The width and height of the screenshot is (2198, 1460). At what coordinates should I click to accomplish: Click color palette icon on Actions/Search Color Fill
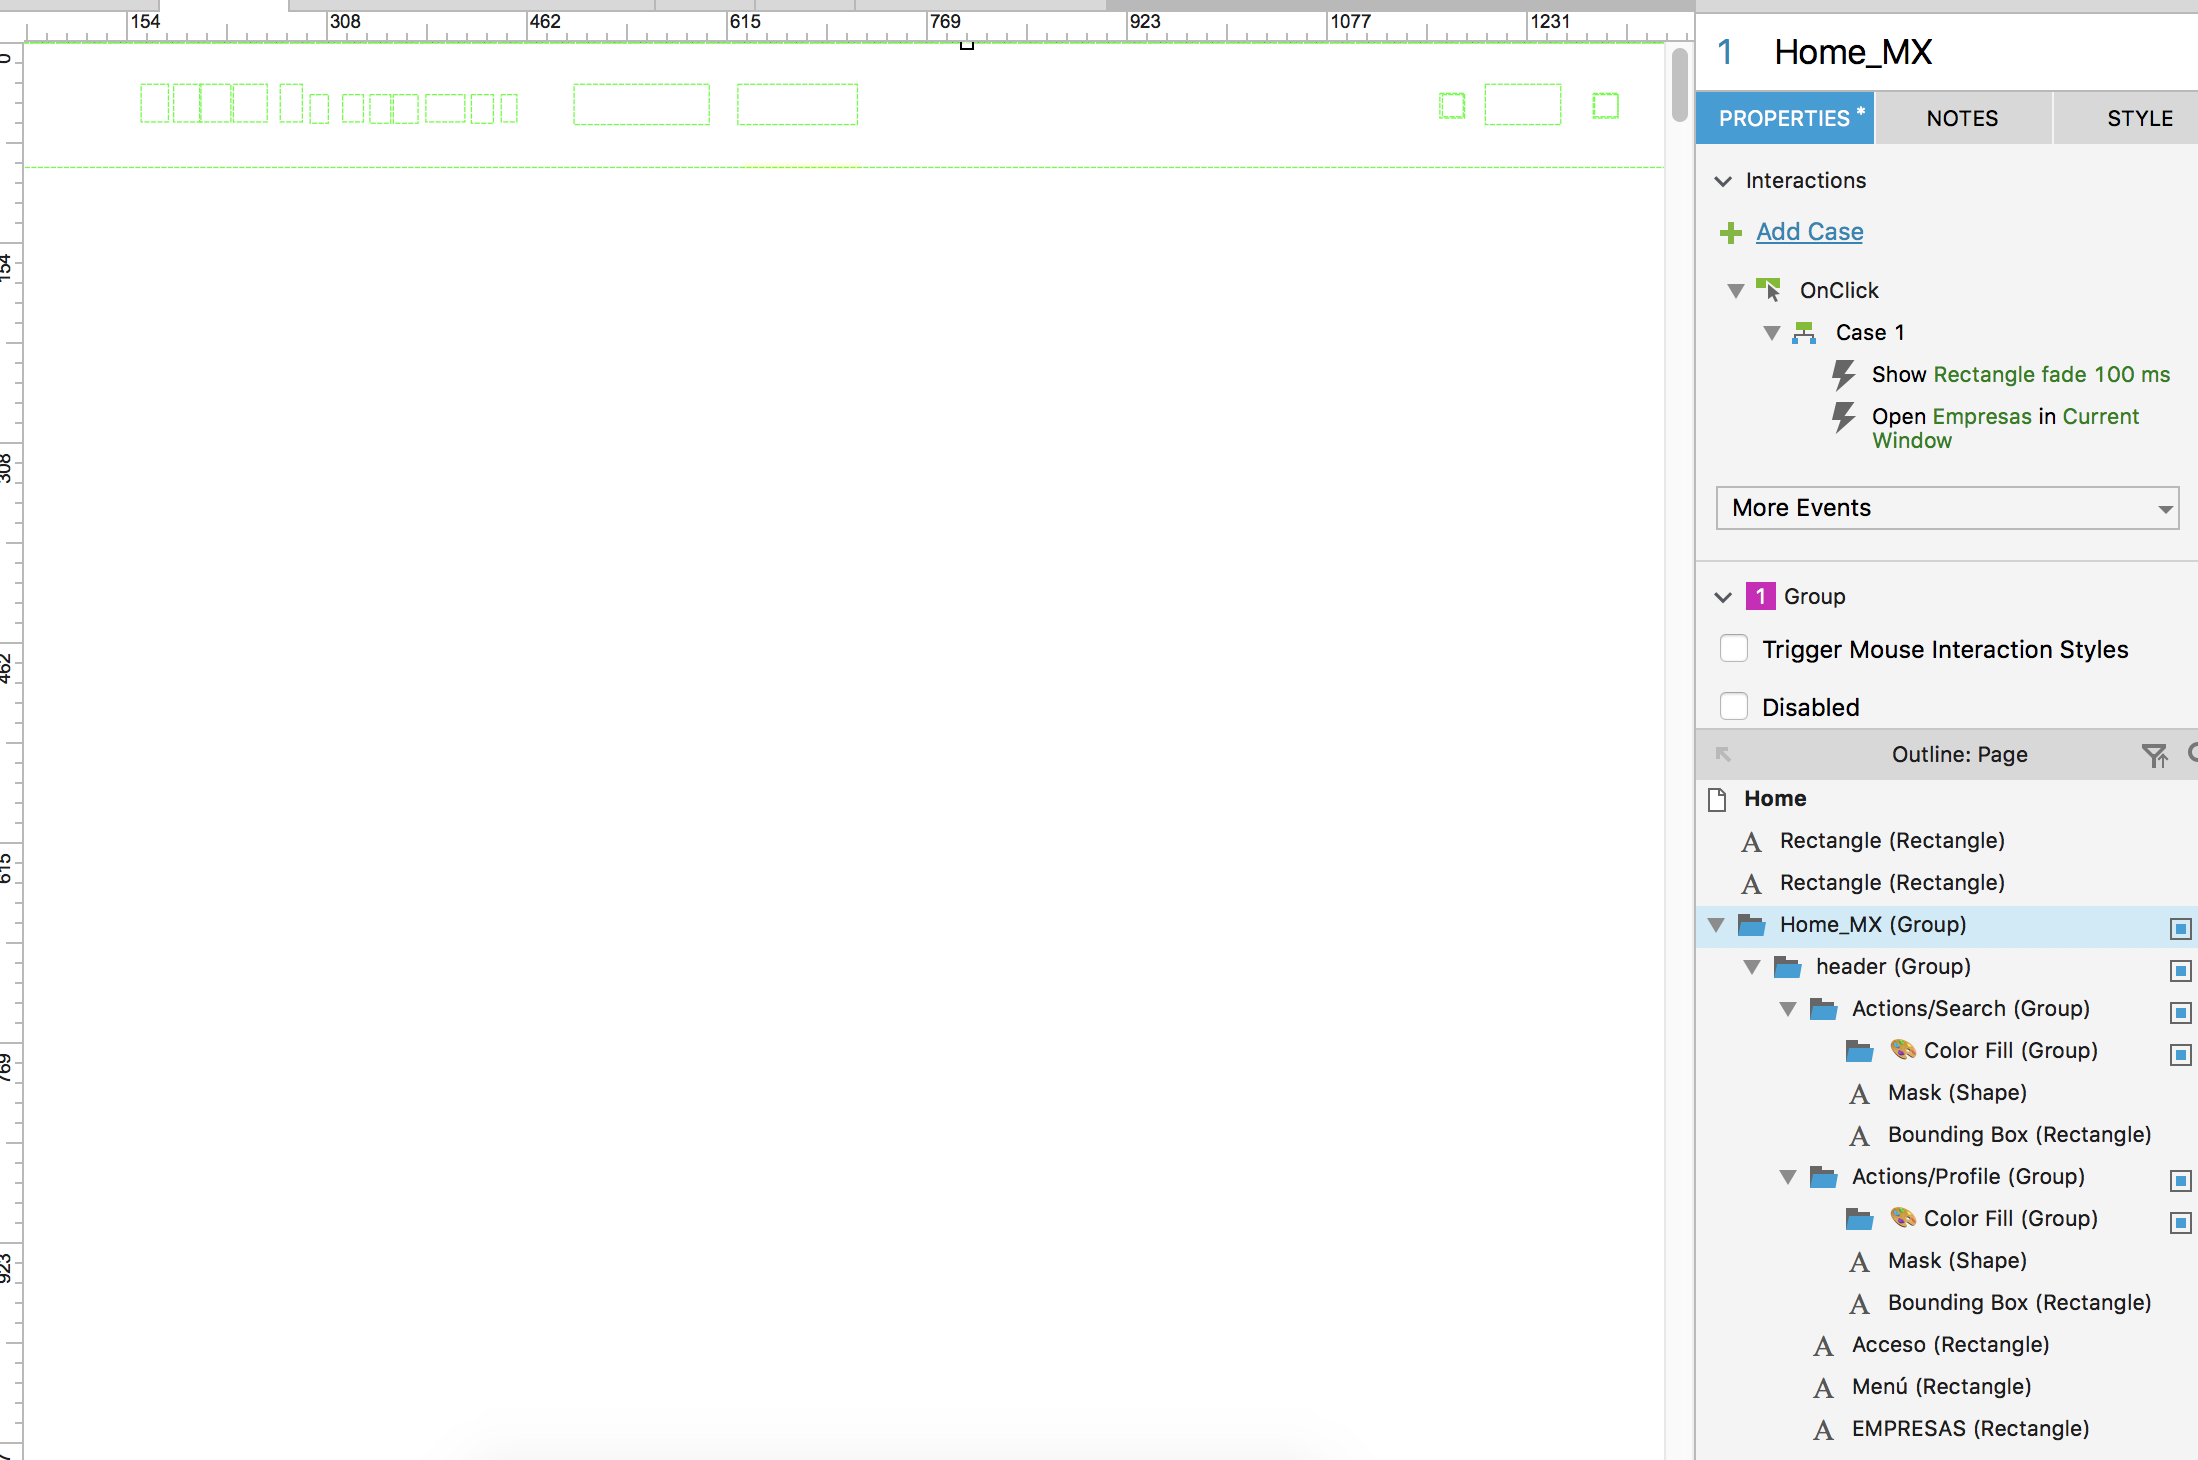[x=1903, y=1050]
